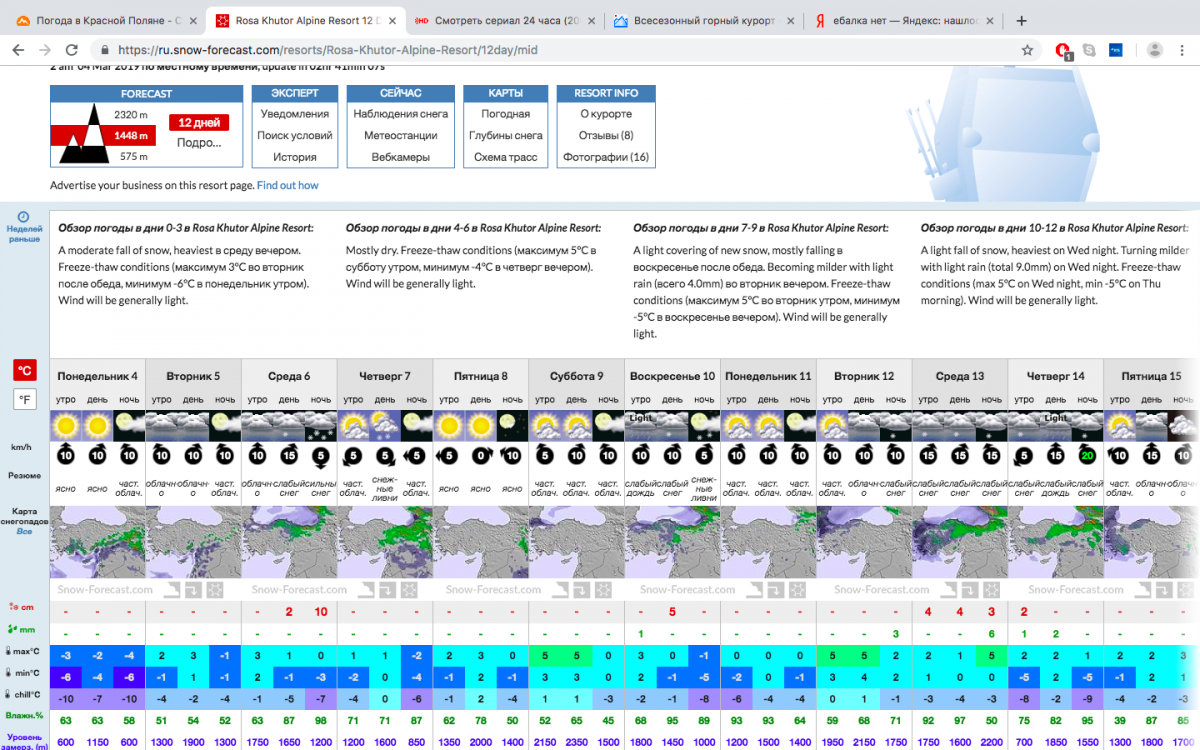The width and height of the screenshot is (1200, 750).
Task: Bookmark this page with the star icon
Action: click(x=1027, y=50)
